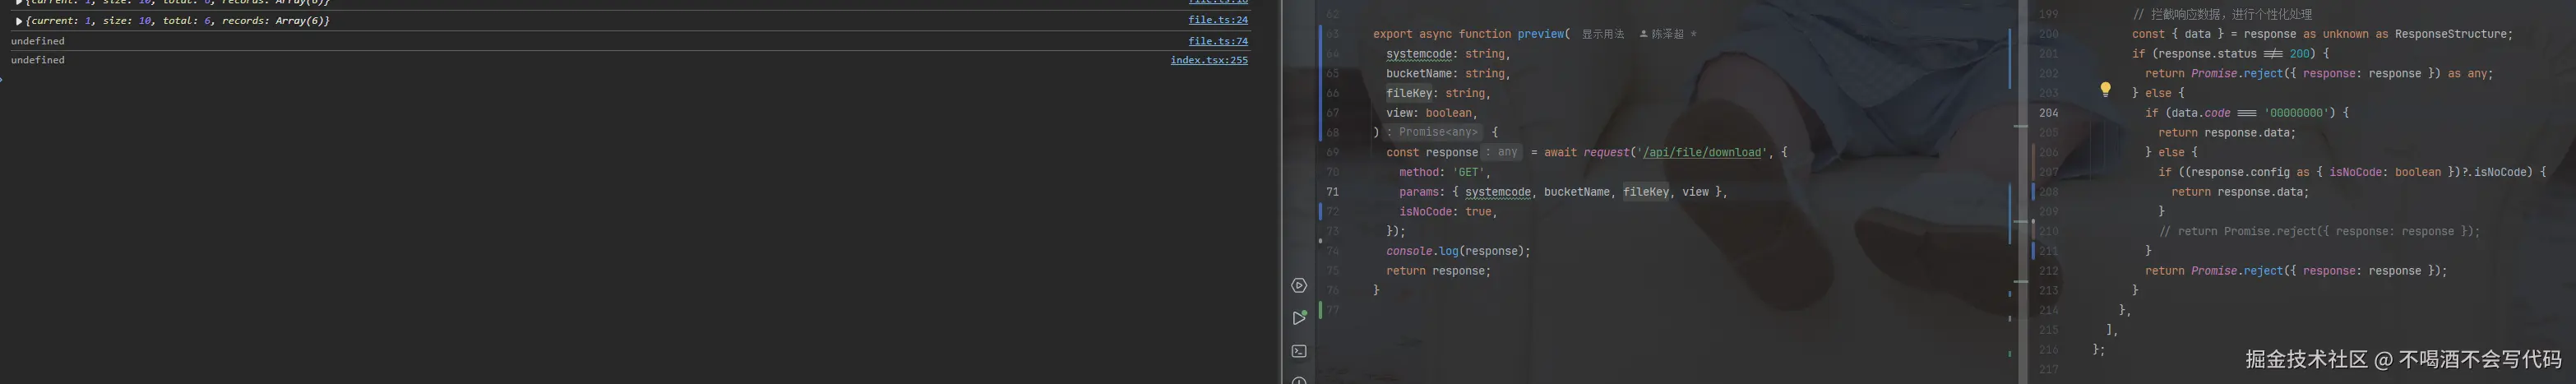Viewport: 2576px width, 384px height.
Task: Open the Services tool window icon
Action: pos(1299,286)
